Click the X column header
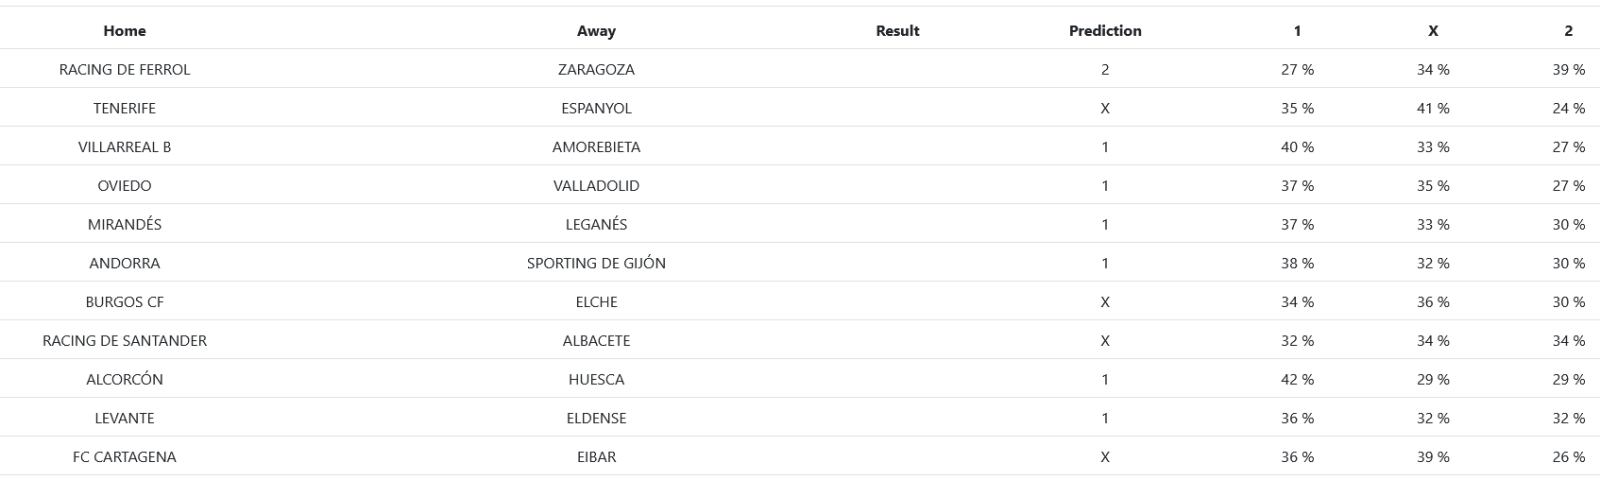1600x480 pixels. (1433, 31)
